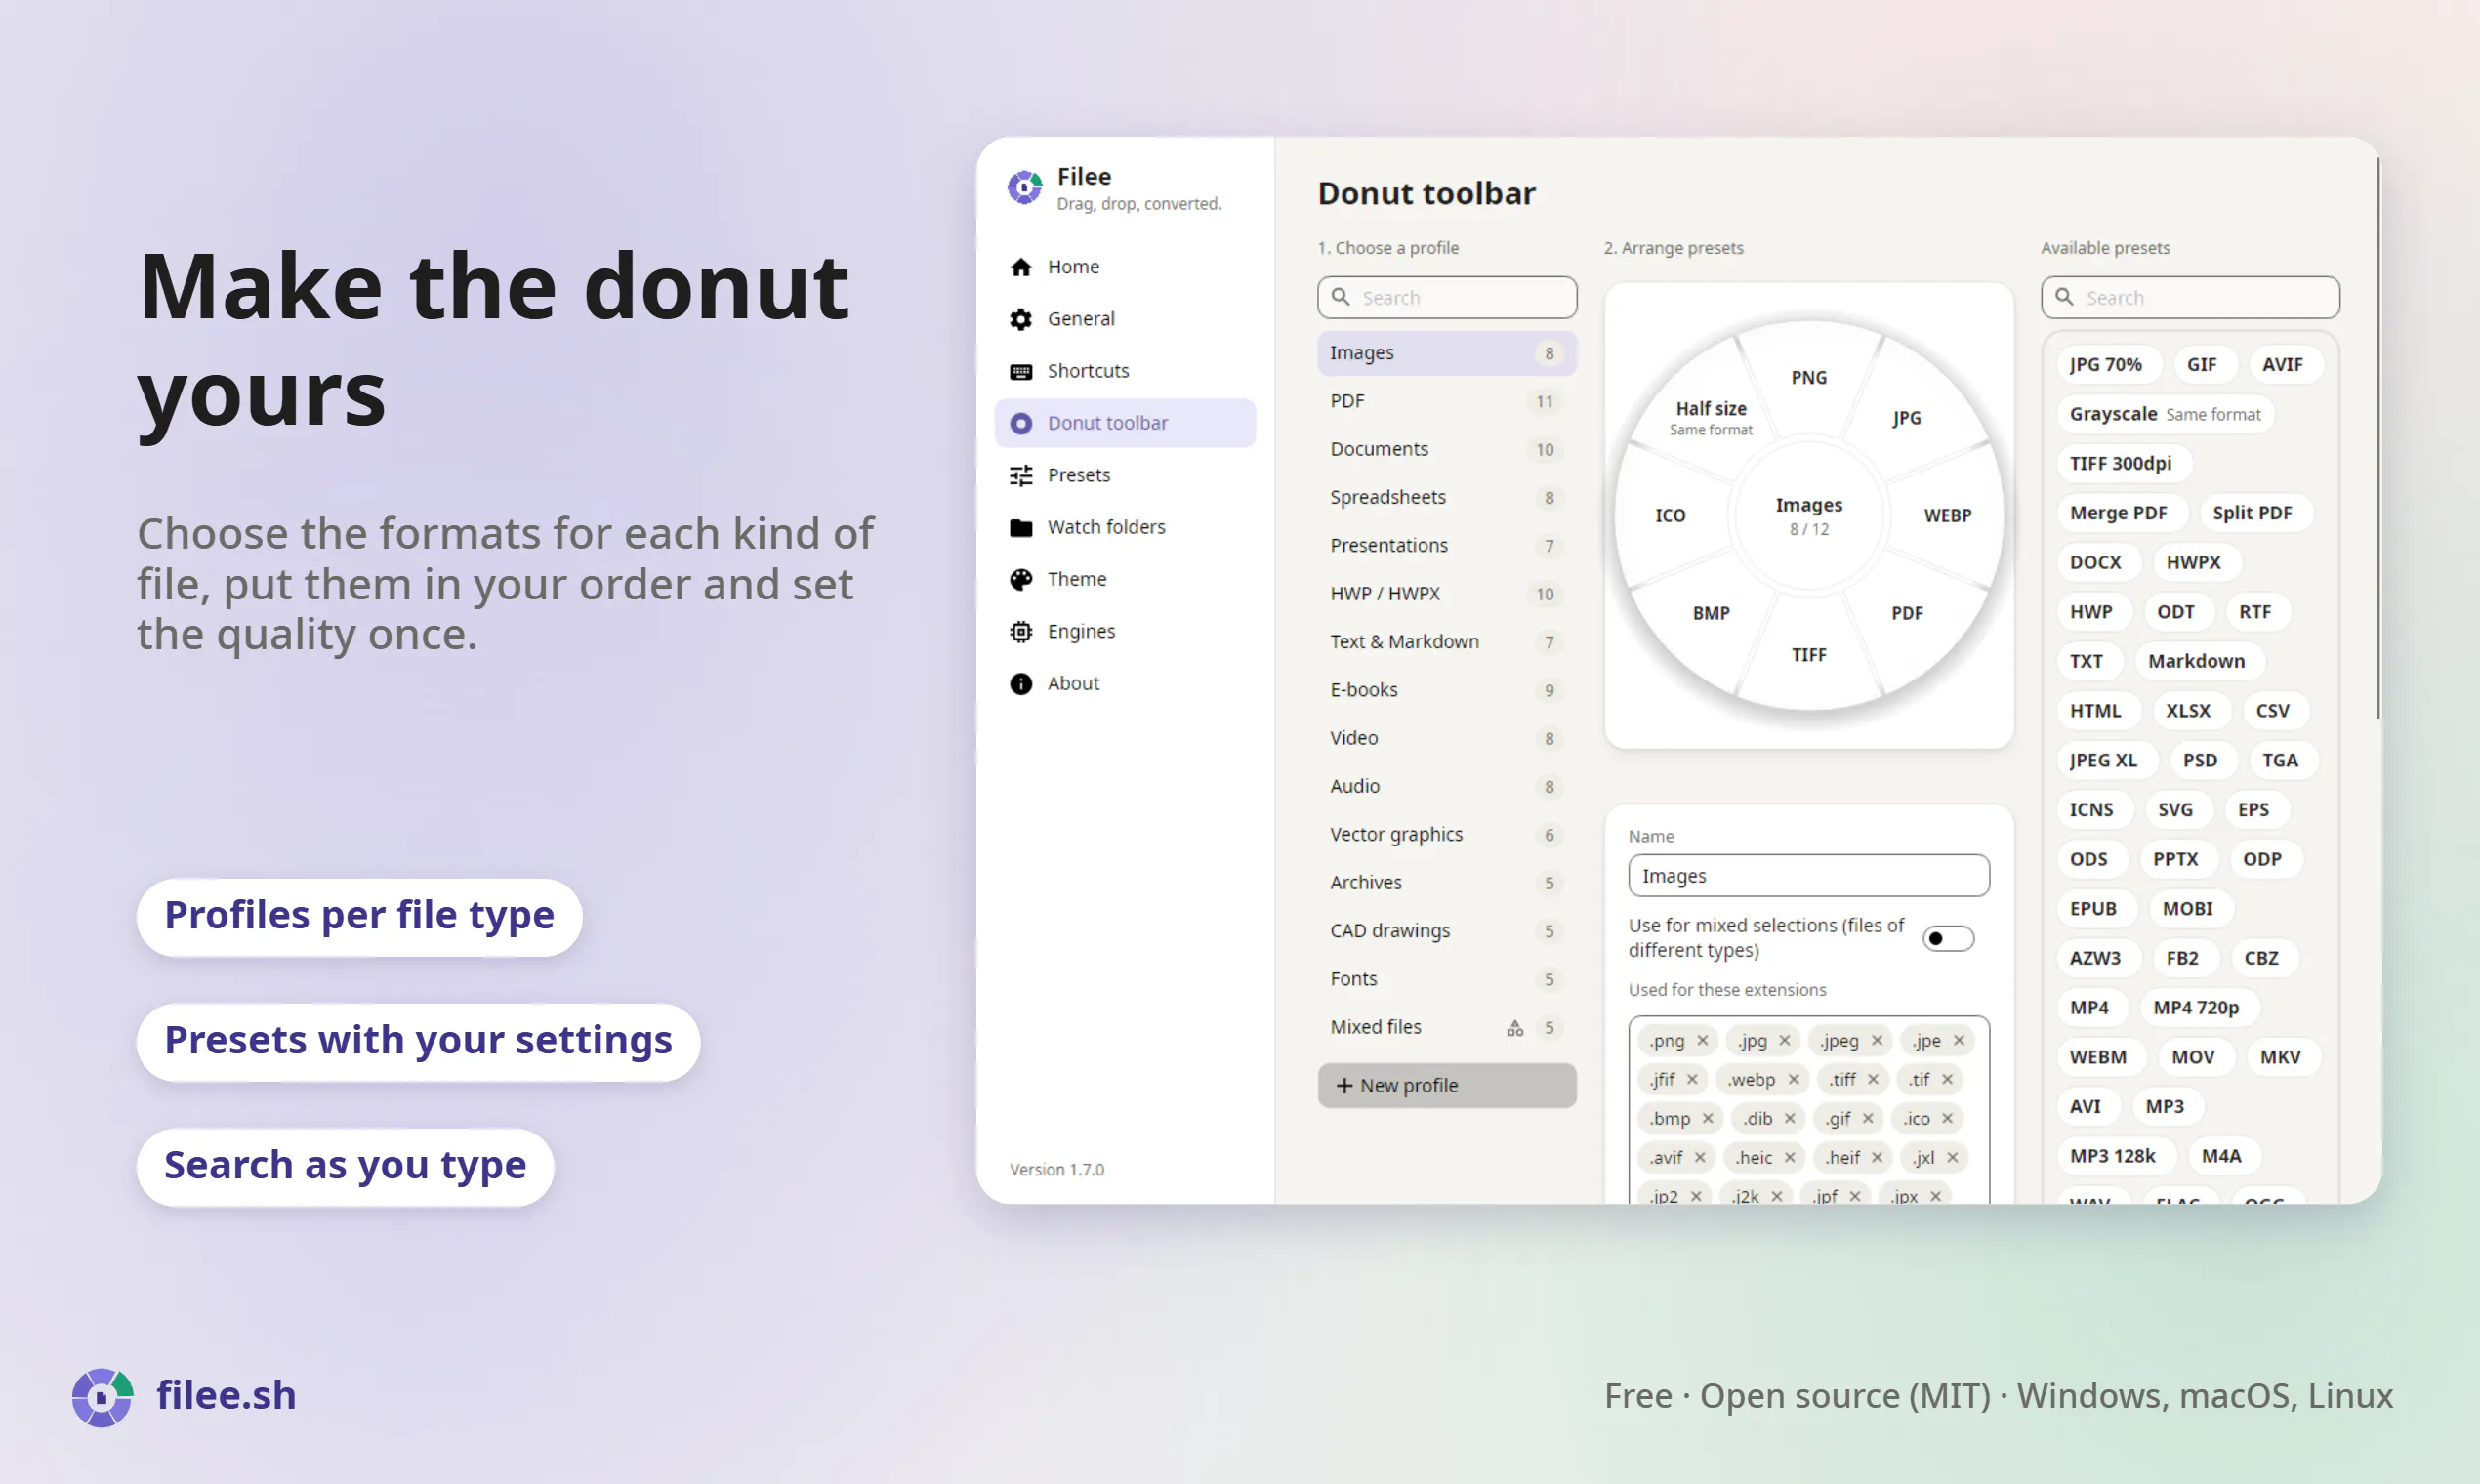2480x1484 pixels.
Task: Add the Grayscale Same format preset
Action: (x=2164, y=414)
